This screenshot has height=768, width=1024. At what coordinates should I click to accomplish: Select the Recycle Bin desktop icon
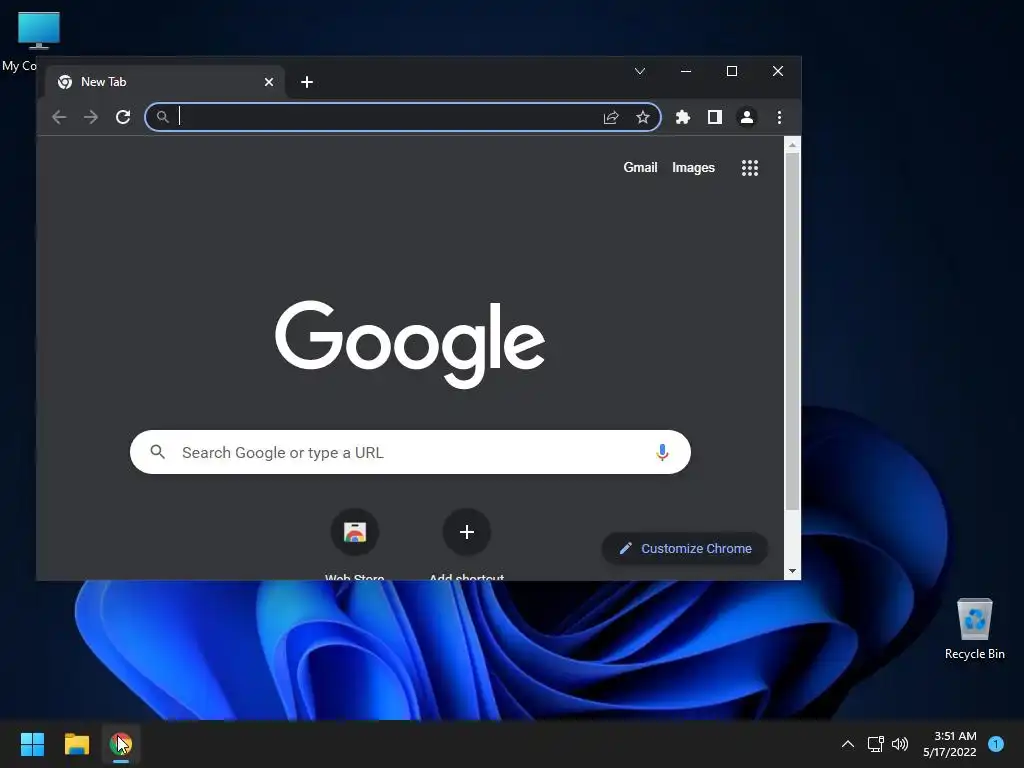tap(974, 629)
